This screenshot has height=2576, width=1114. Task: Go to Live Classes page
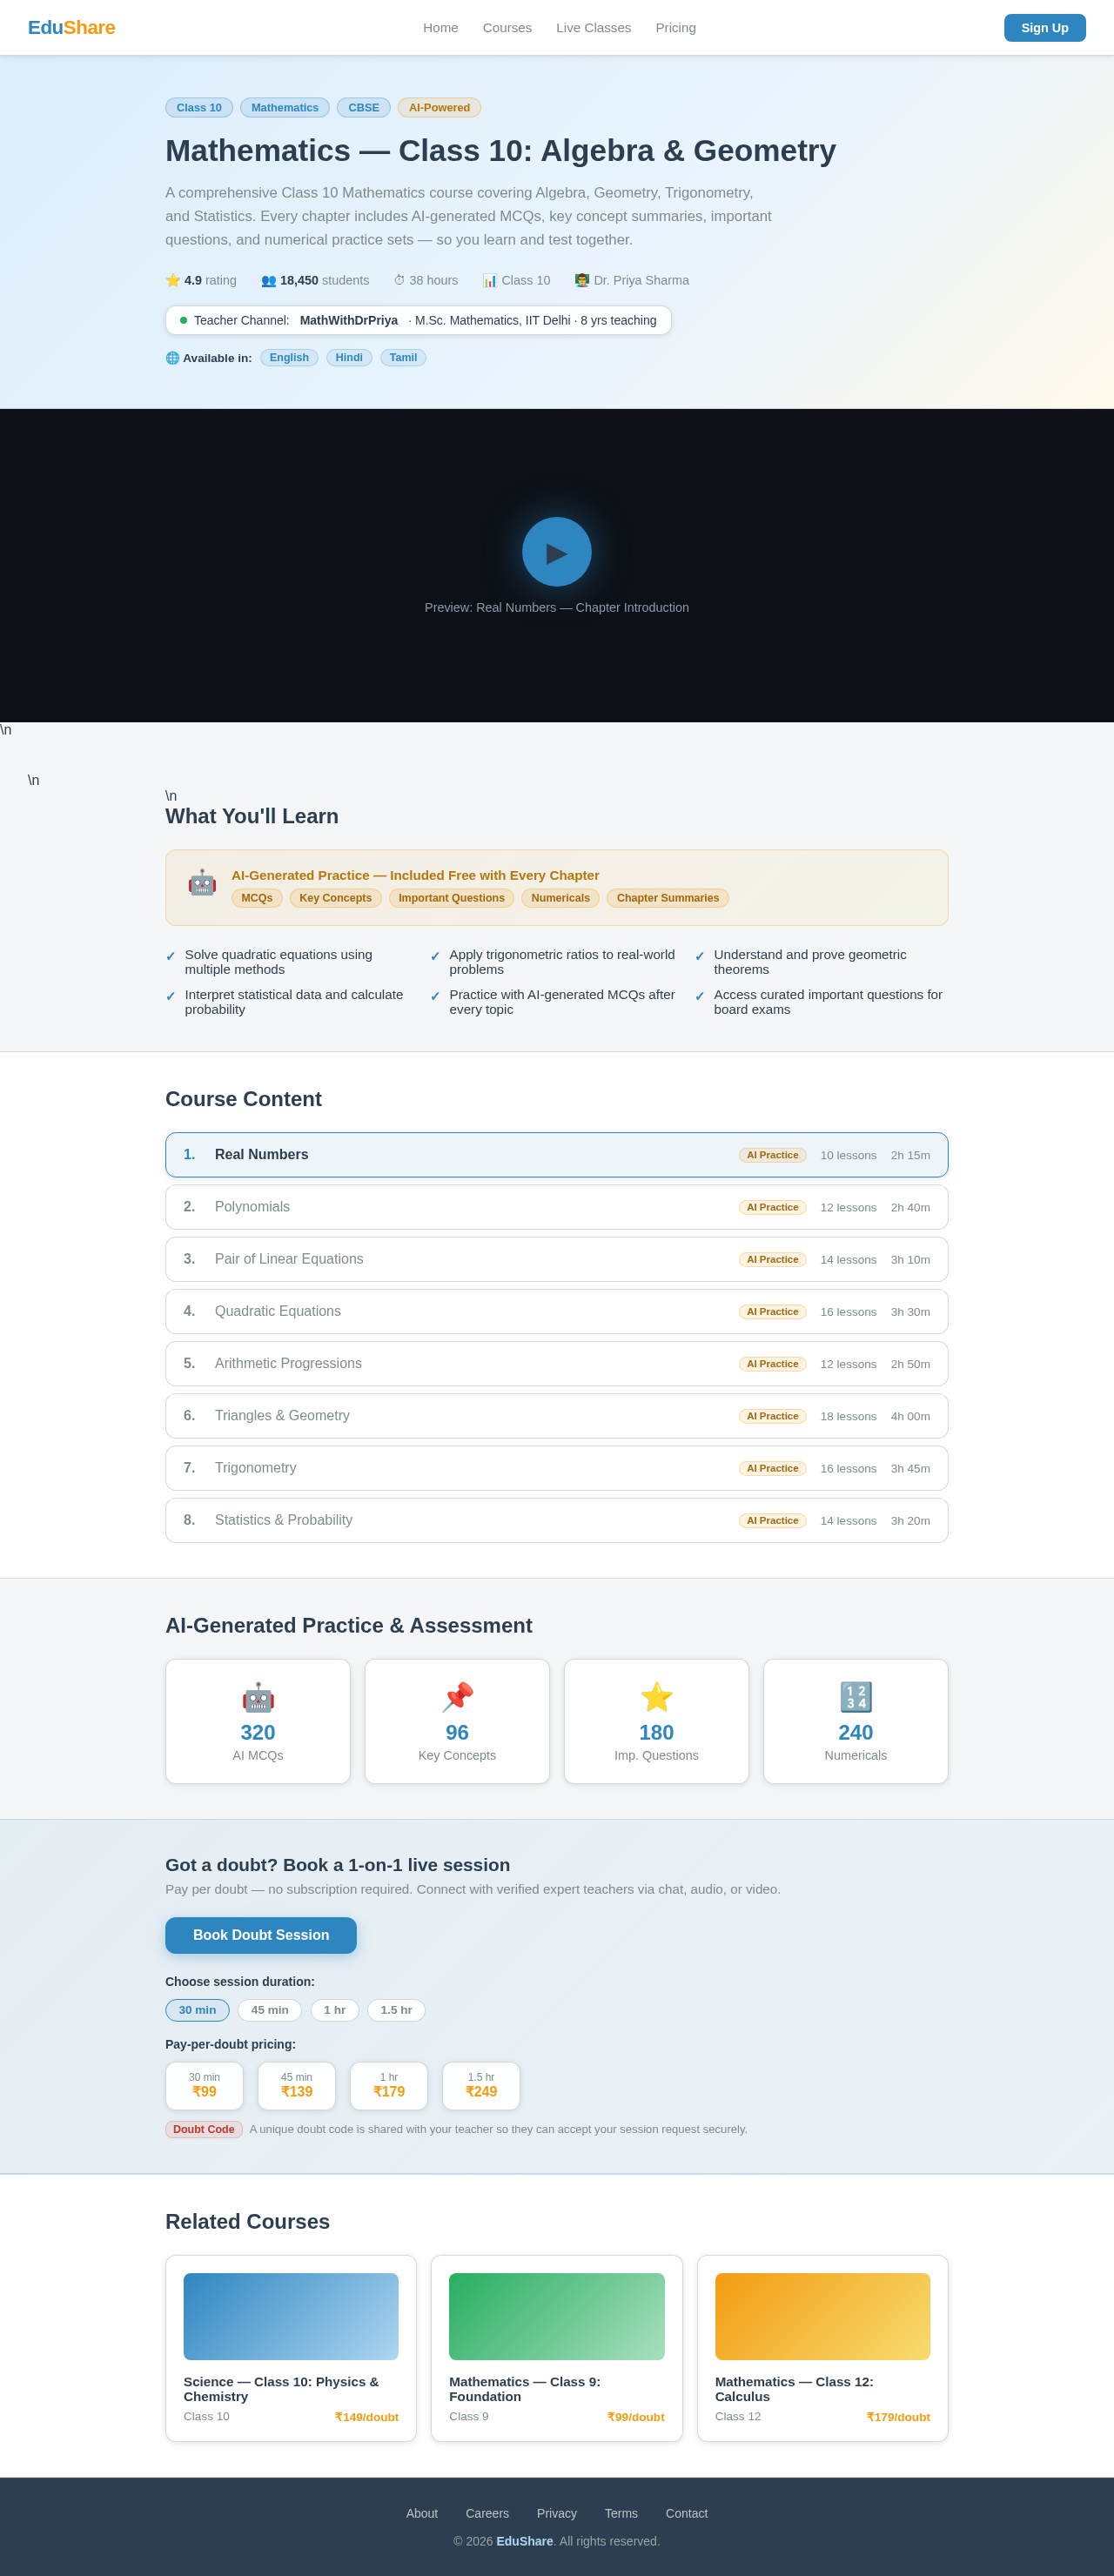[593, 28]
